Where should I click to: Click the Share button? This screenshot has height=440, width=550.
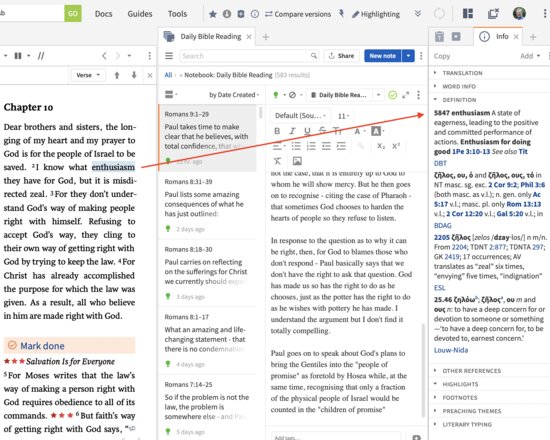coord(341,56)
